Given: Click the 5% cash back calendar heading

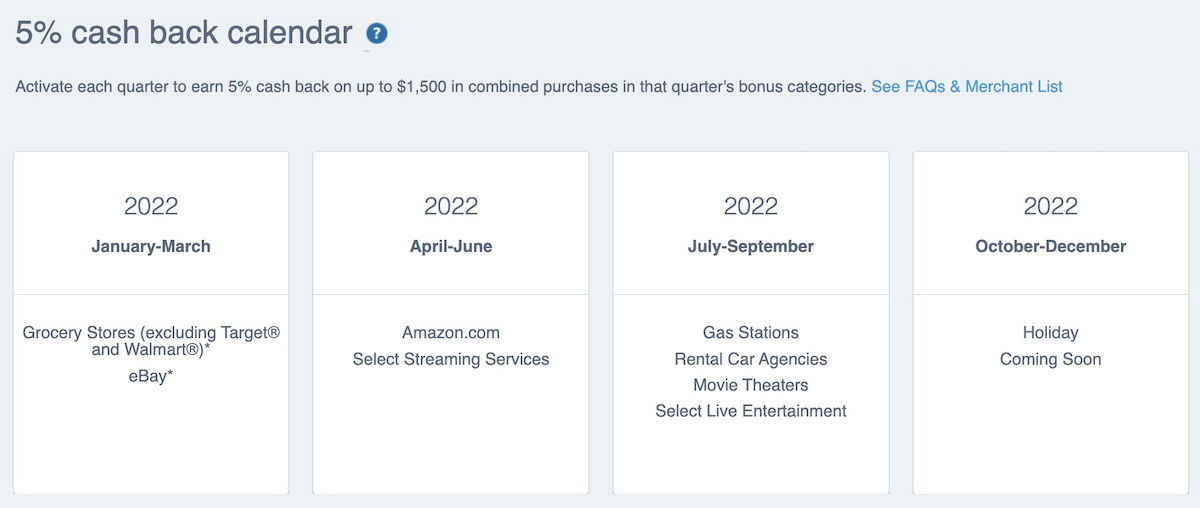Looking at the screenshot, I should click(184, 33).
